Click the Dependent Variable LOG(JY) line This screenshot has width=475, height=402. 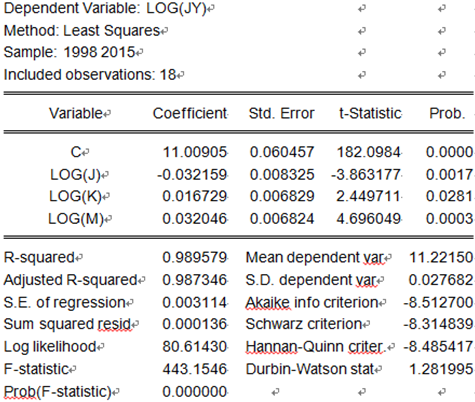(105, 9)
